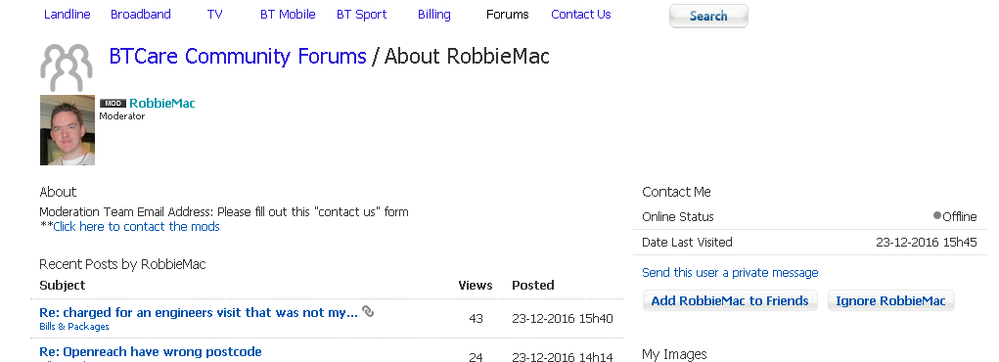Screen dimensions: 999x362
Task: Open the Contact Us page
Action: 581,14
